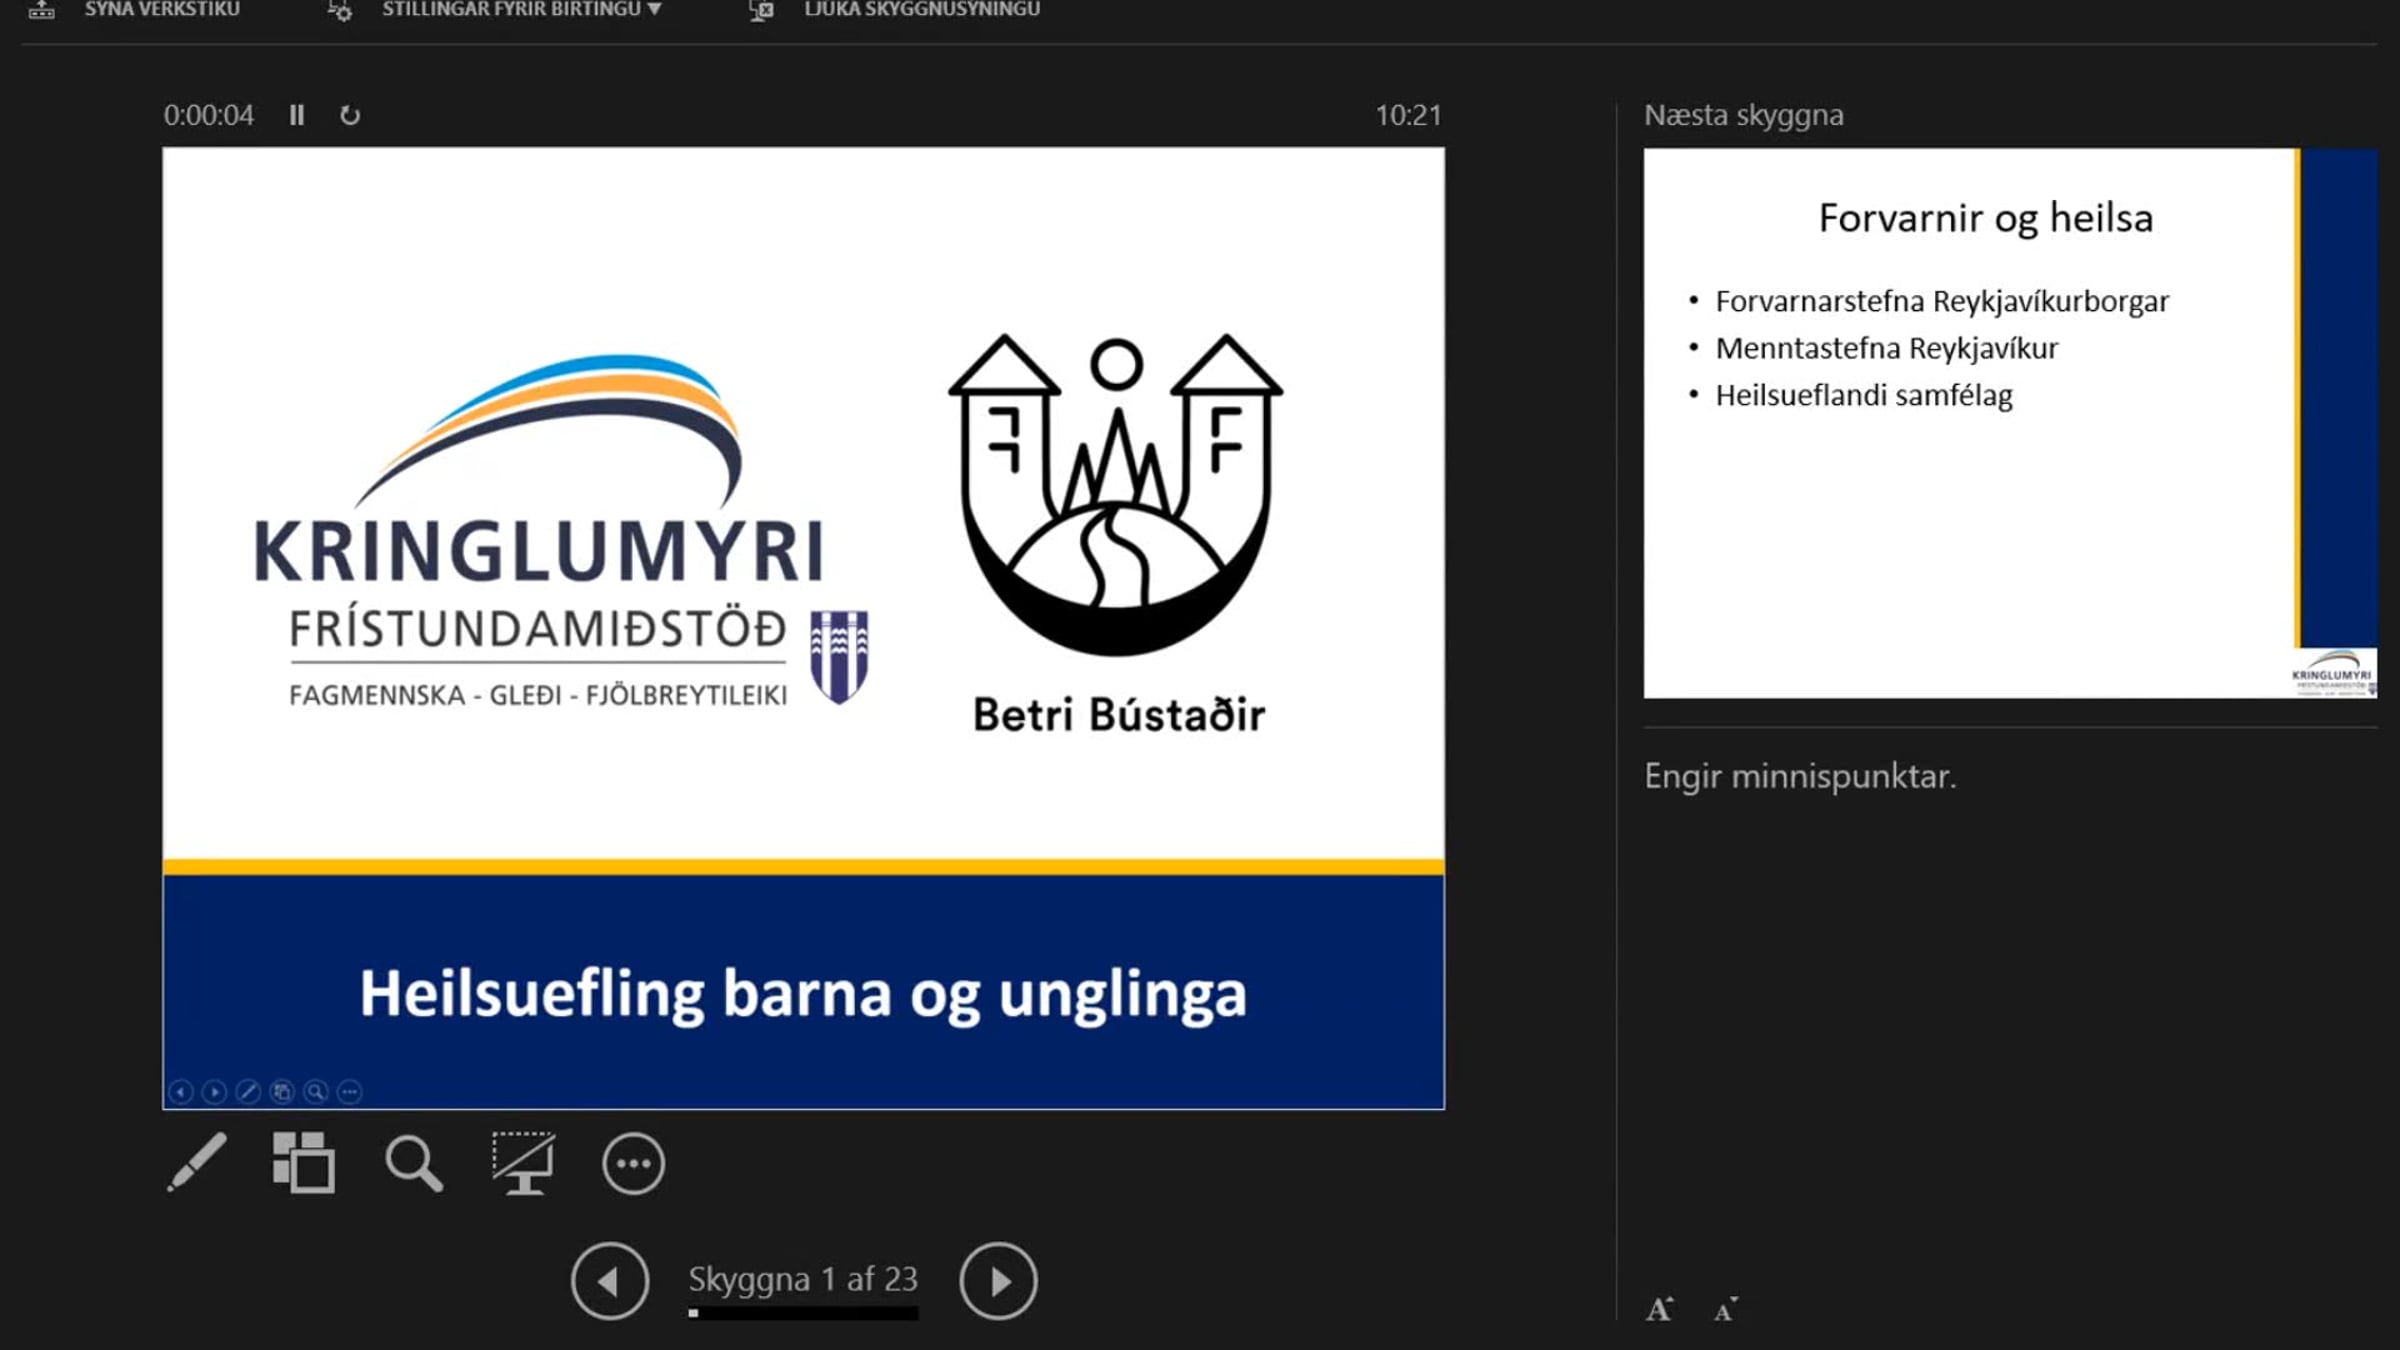Open the see all slides grid
Viewport: 2400px width, 1350px height.
[304, 1163]
